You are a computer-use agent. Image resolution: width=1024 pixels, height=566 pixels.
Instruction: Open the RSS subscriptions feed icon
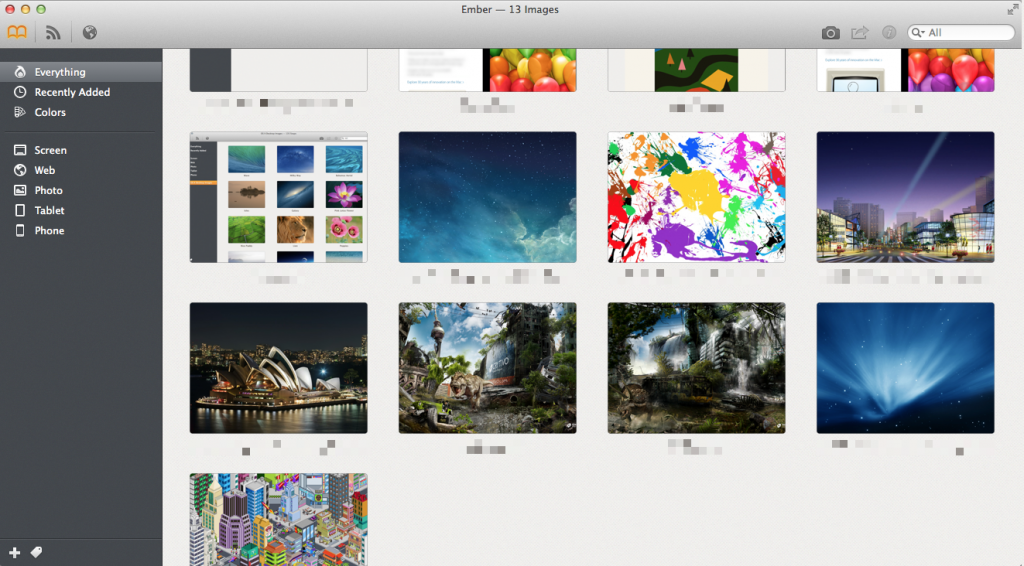(x=53, y=33)
